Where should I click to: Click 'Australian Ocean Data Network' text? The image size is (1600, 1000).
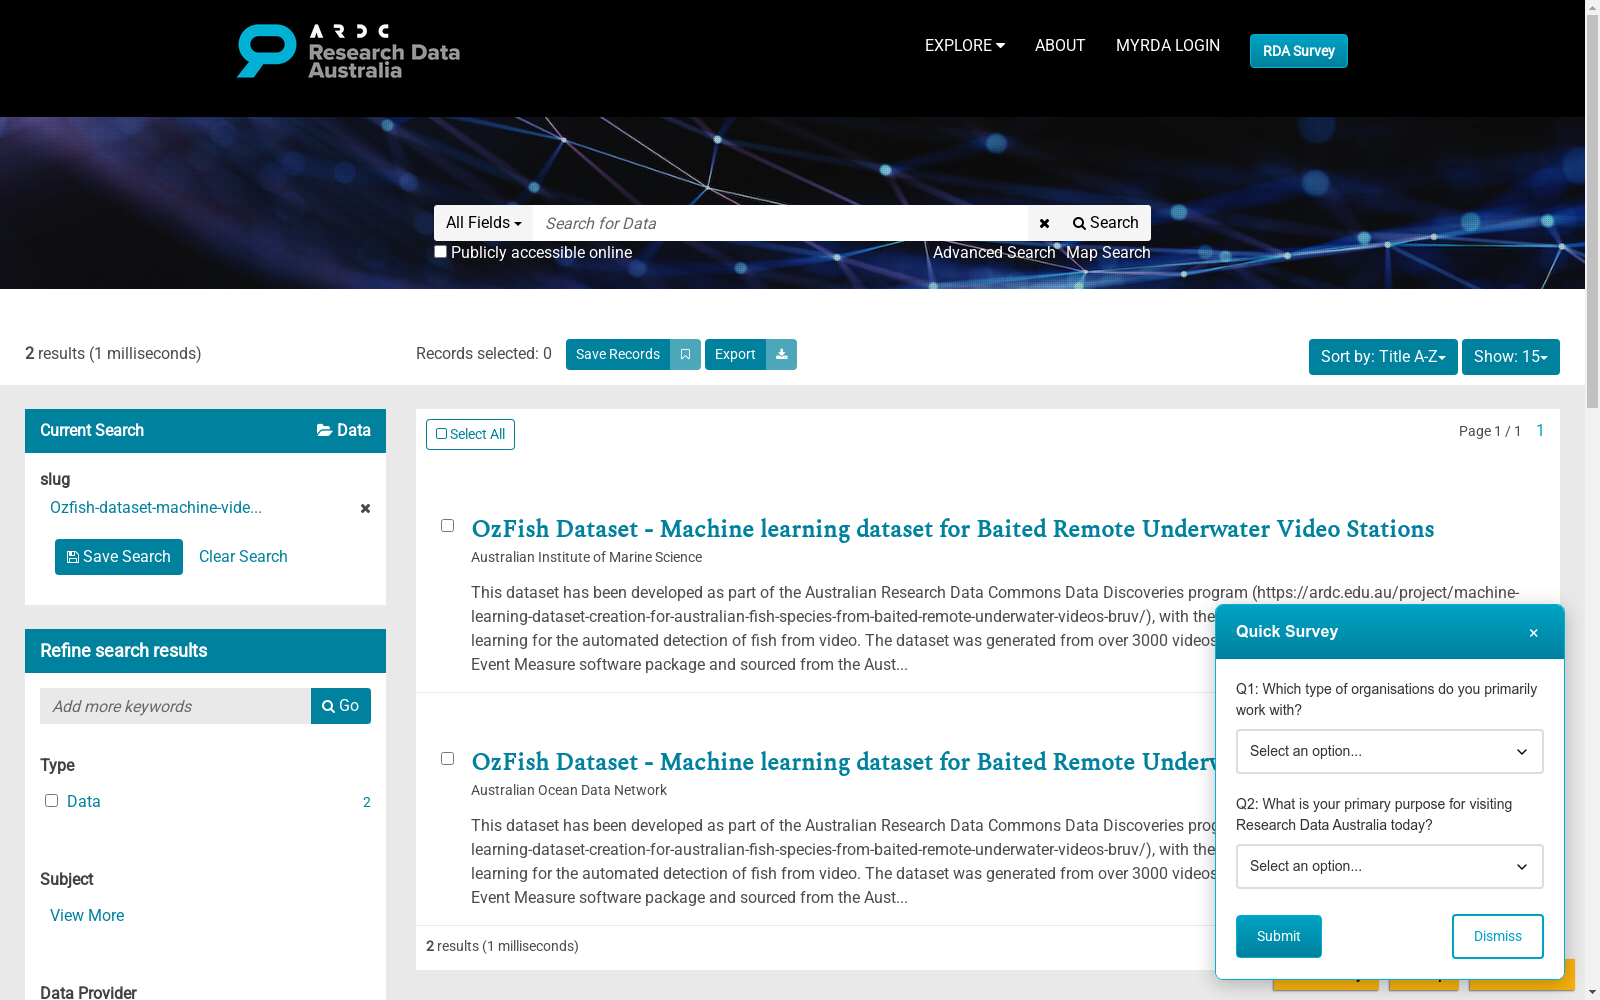569,790
